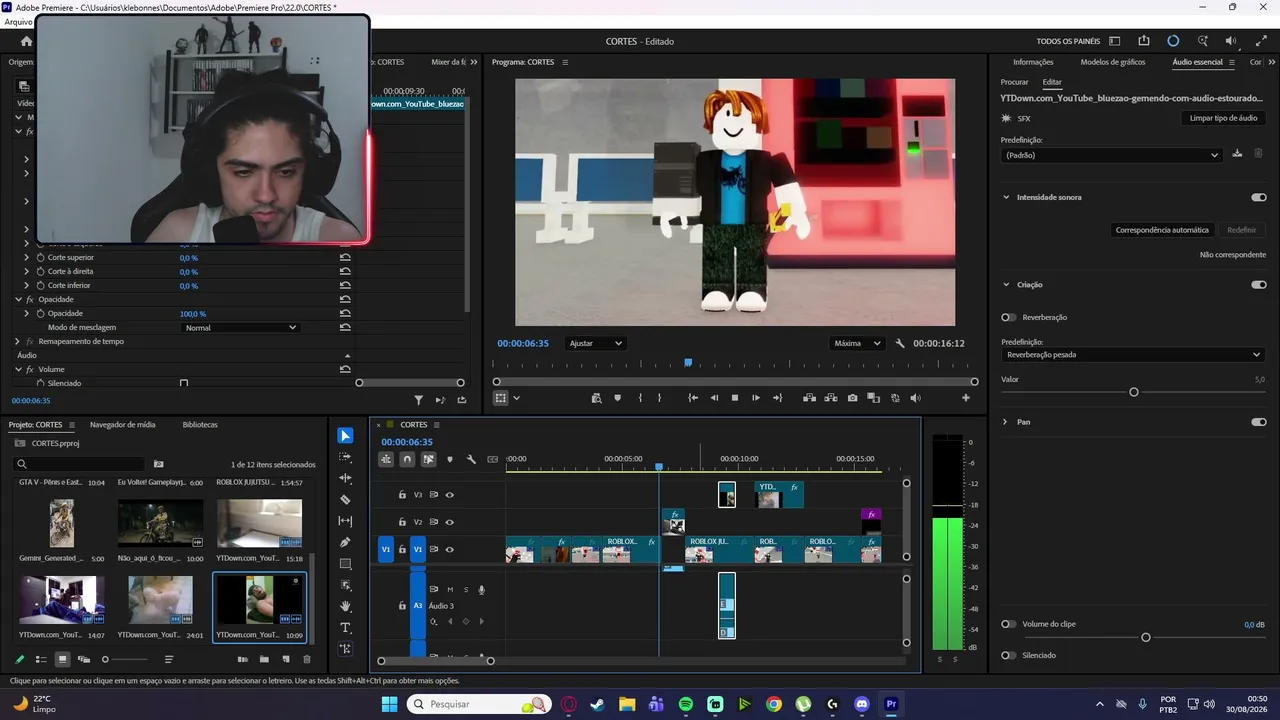Add a marker in the timeline
Image resolution: width=1280 pixels, height=720 pixels.
pos(449,459)
